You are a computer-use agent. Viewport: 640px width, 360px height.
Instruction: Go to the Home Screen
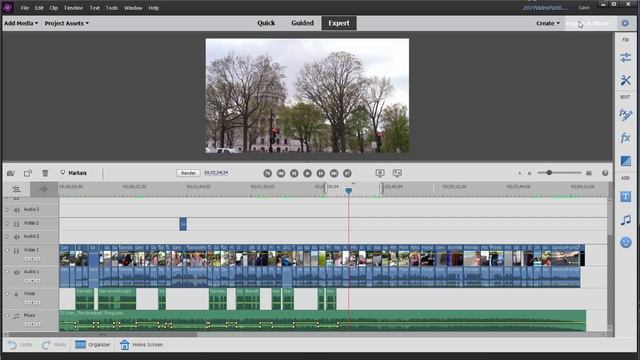pos(141,345)
